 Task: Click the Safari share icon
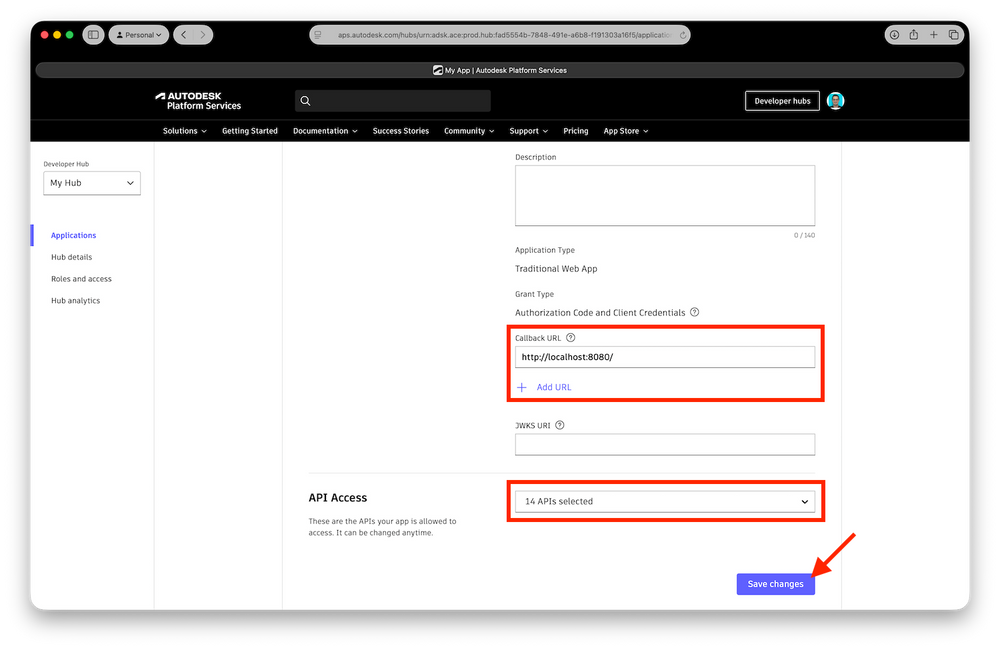coord(914,35)
